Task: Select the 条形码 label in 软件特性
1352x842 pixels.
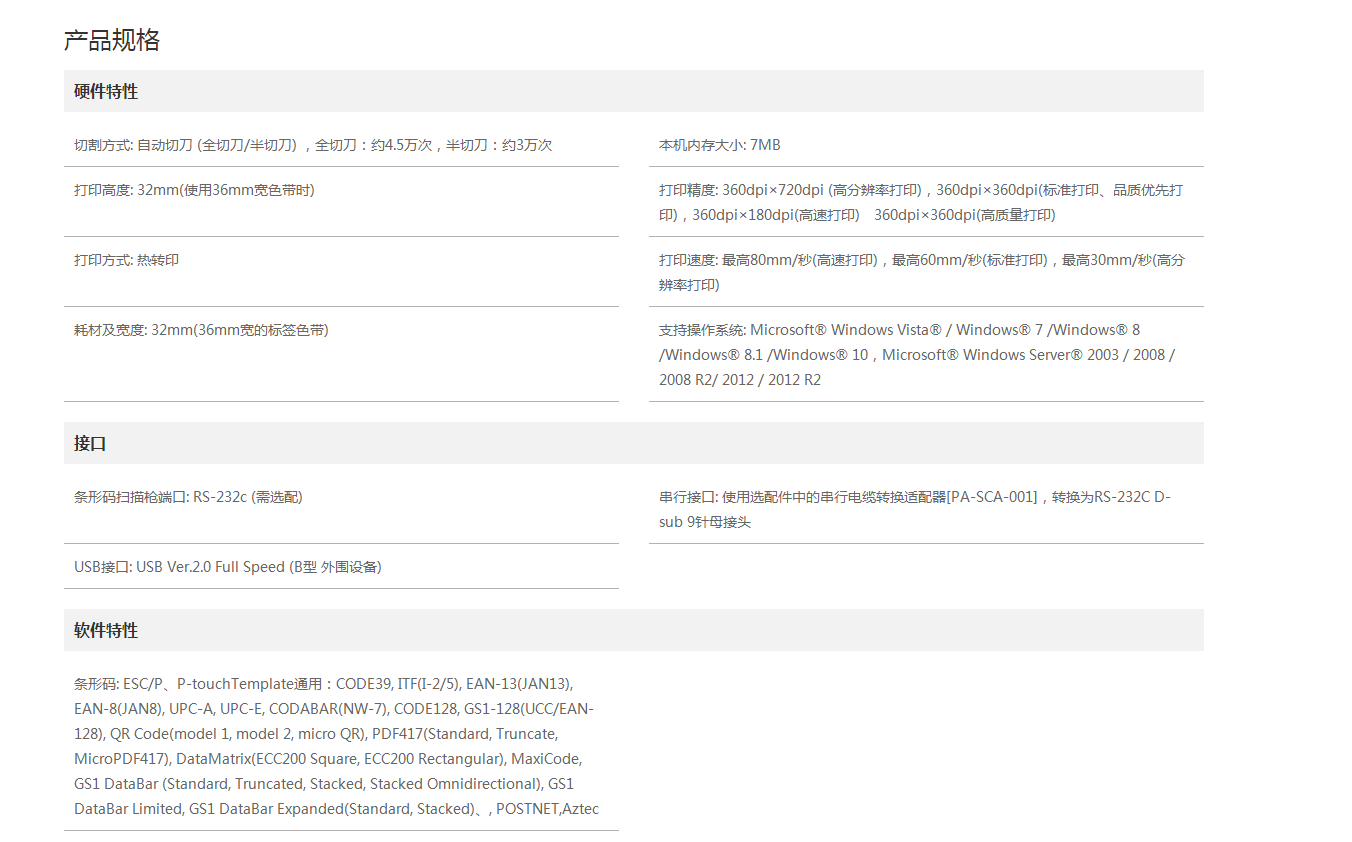Action: click(95, 684)
